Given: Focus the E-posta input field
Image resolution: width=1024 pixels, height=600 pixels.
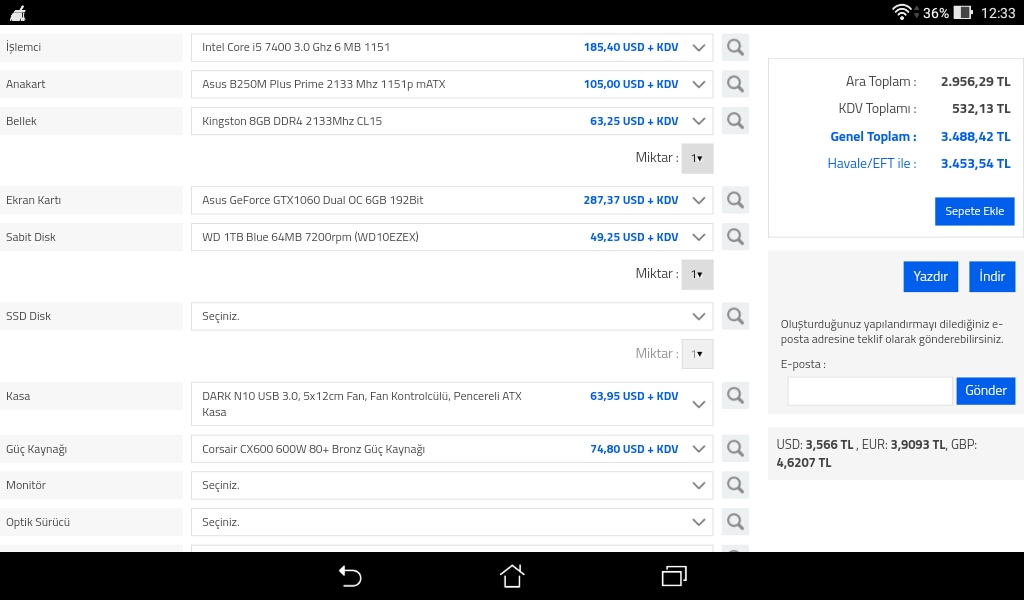Looking at the screenshot, I should pos(870,391).
